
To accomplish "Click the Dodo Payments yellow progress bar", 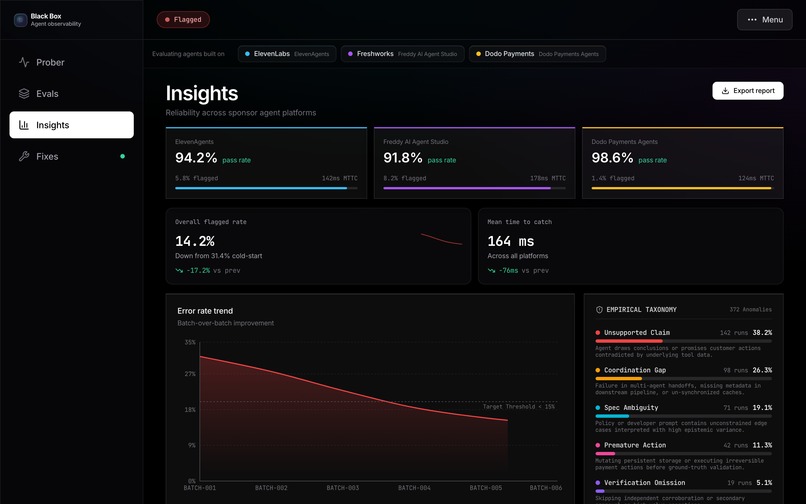I will [x=683, y=188].
